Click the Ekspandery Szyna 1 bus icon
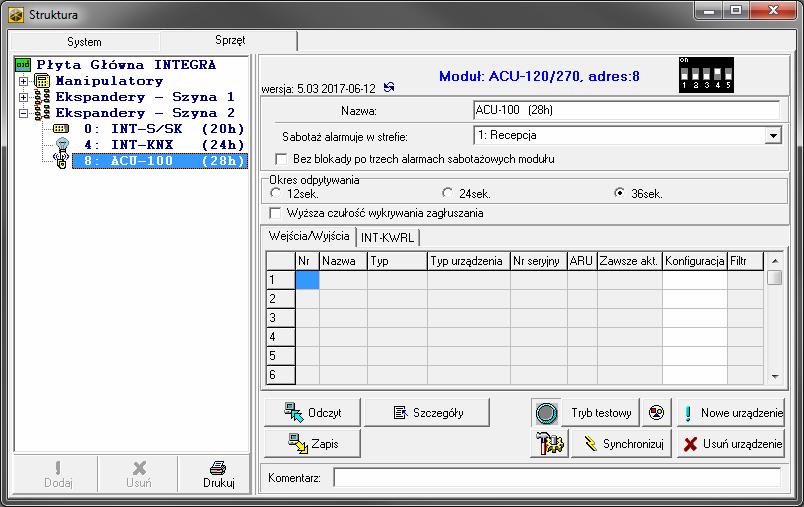 pos(42,97)
